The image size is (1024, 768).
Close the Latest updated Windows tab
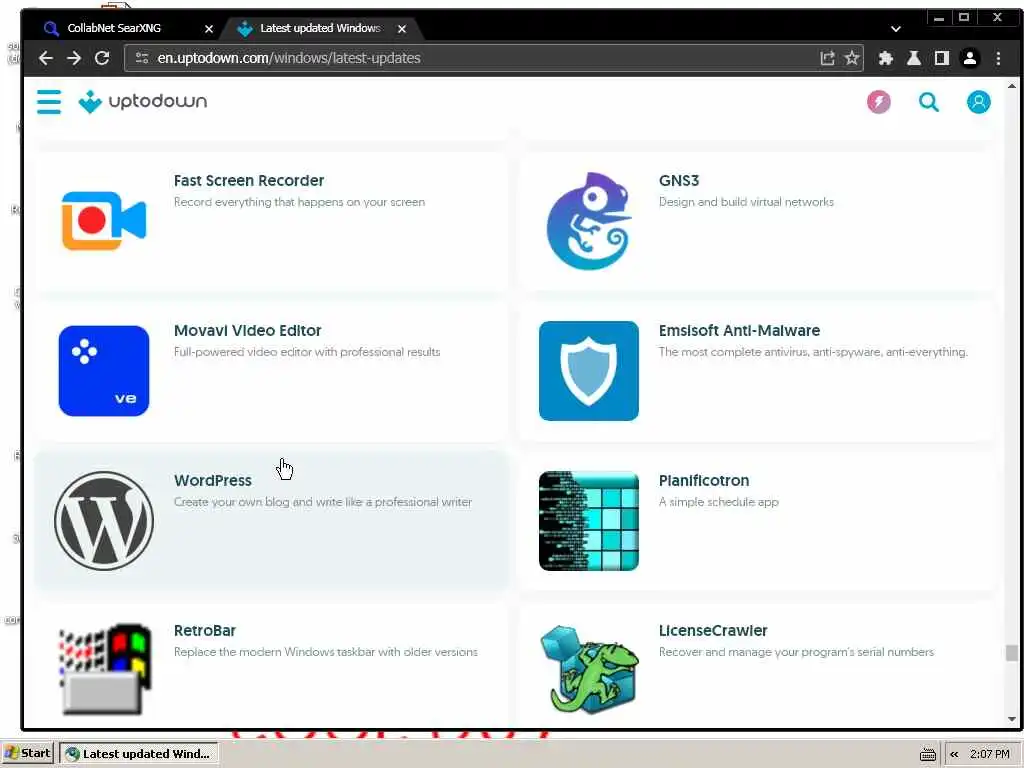tap(402, 29)
